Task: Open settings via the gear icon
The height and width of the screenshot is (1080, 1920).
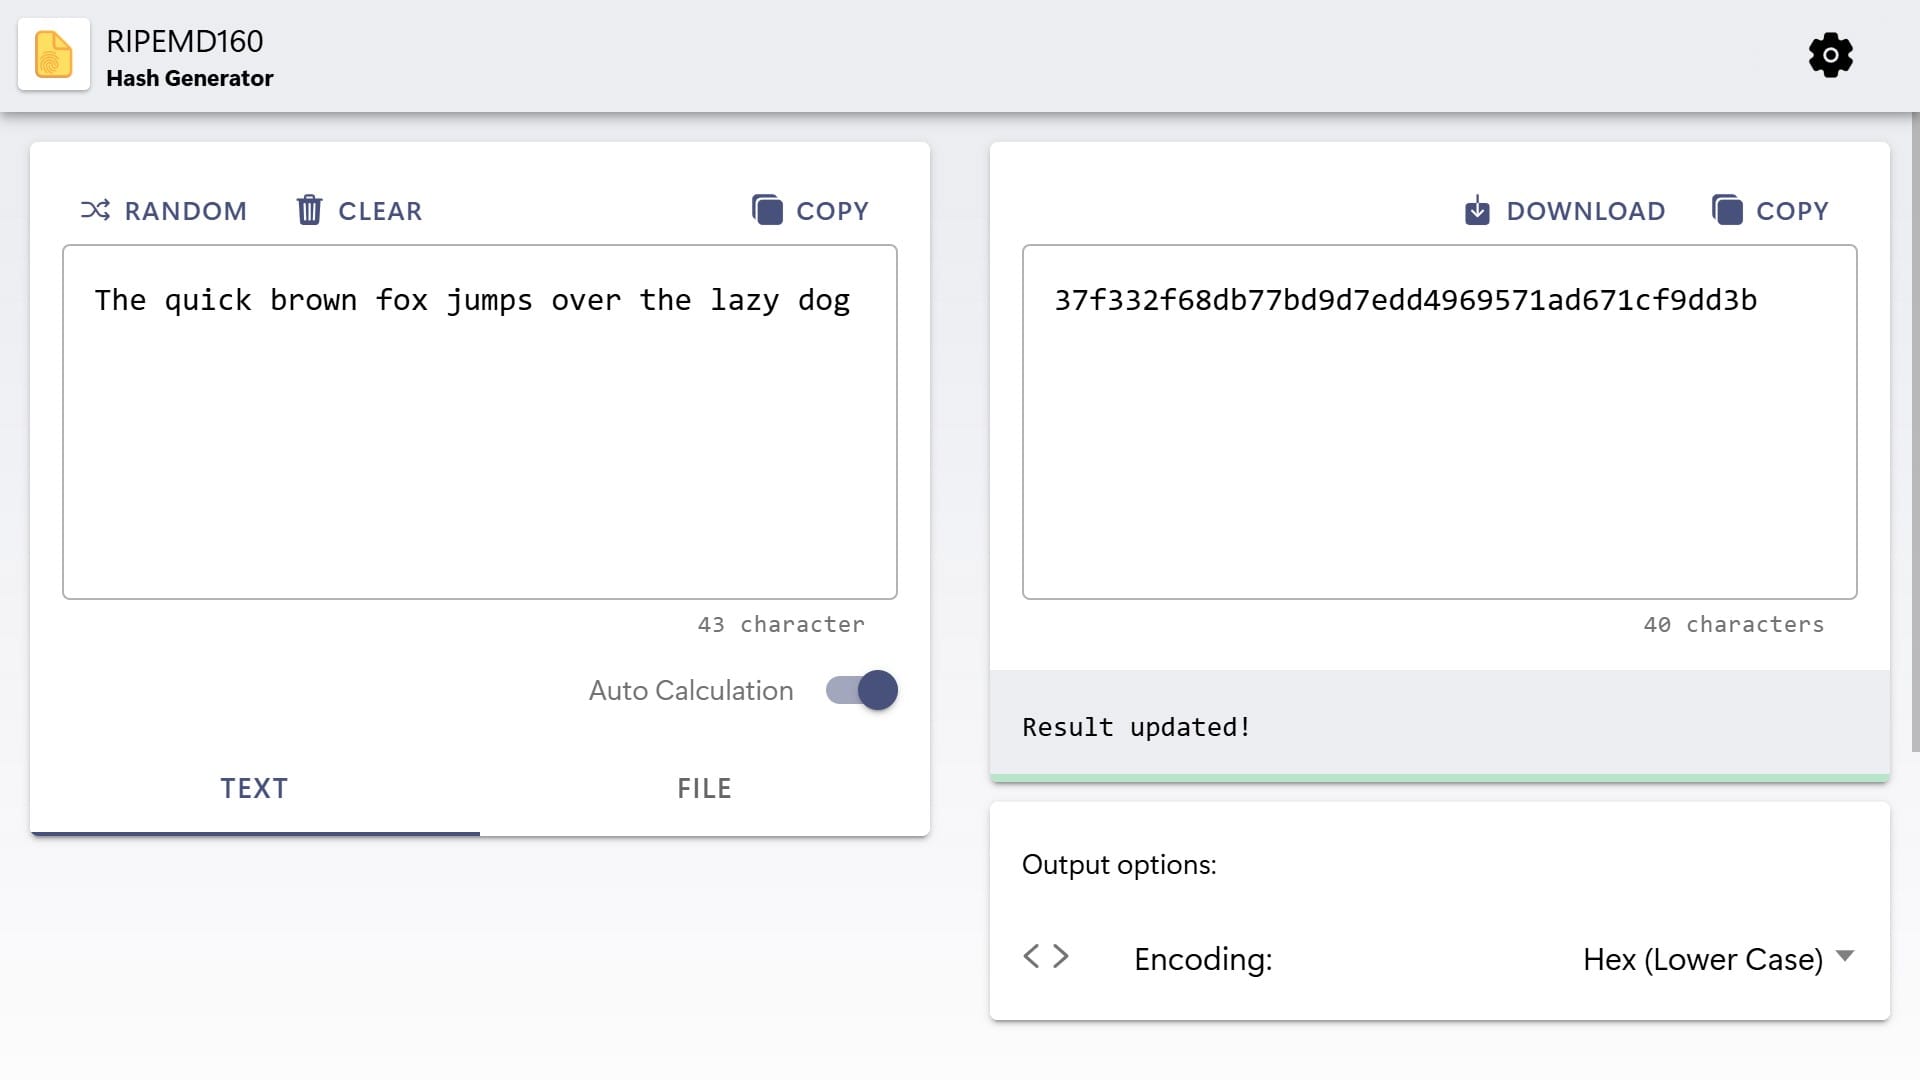Action: (x=1830, y=55)
